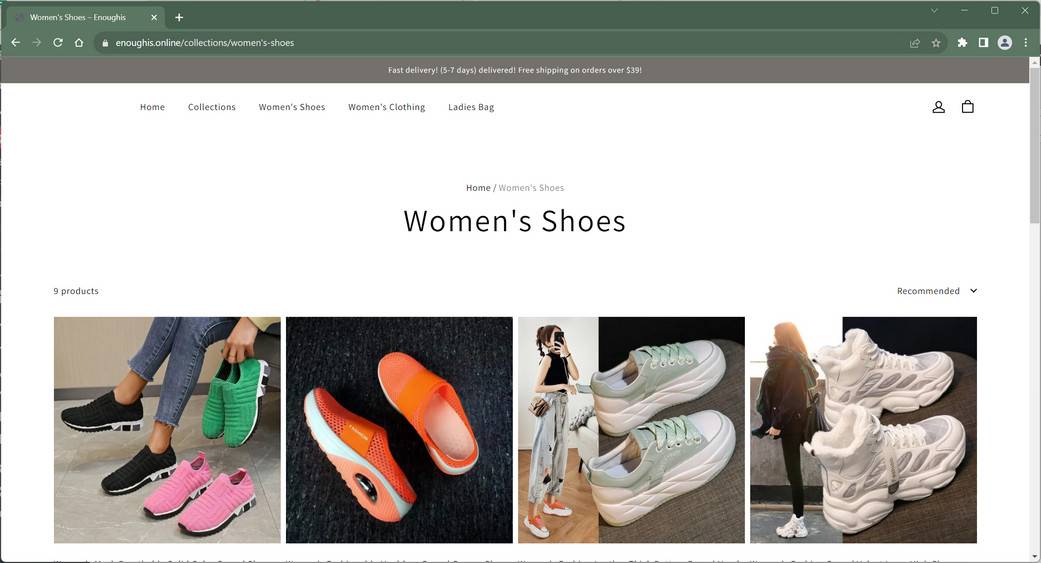Open Ladies Bag nav item
This screenshot has width=1041, height=563.
[x=471, y=107]
